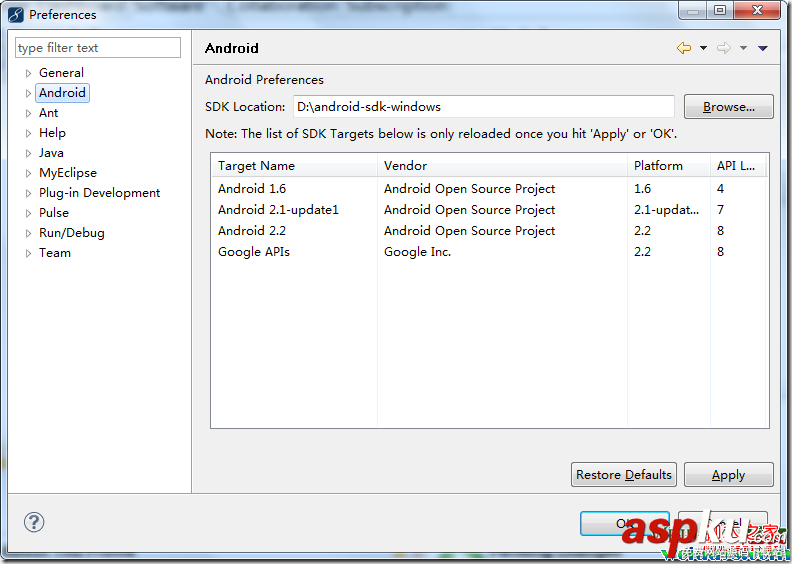Sort by Vendor column header
792x564 pixels.
(x=502, y=166)
